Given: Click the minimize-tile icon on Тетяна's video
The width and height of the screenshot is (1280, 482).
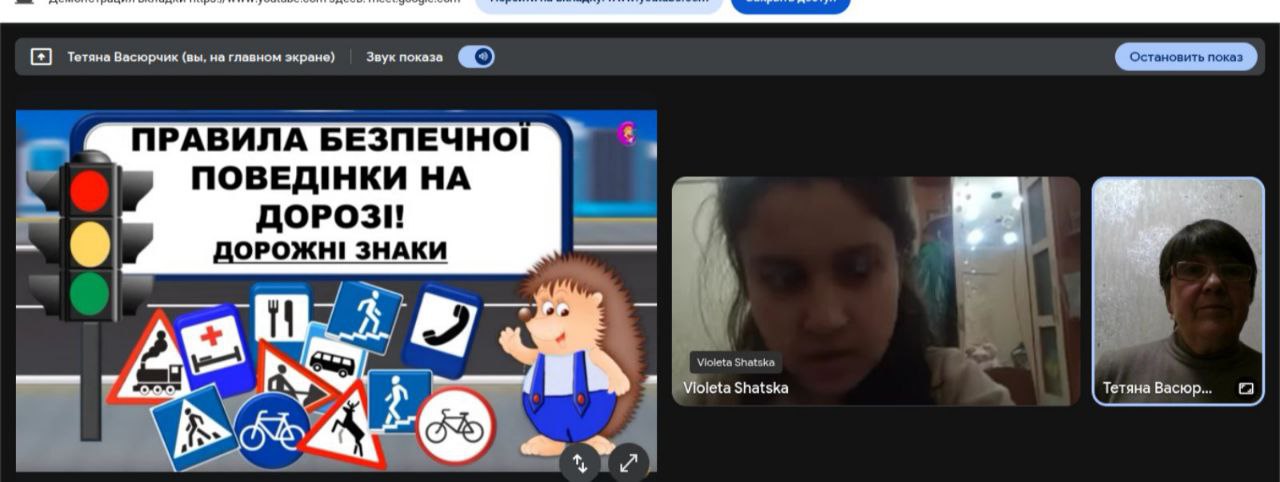Looking at the screenshot, I should pyautogui.click(x=1246, y=388).
